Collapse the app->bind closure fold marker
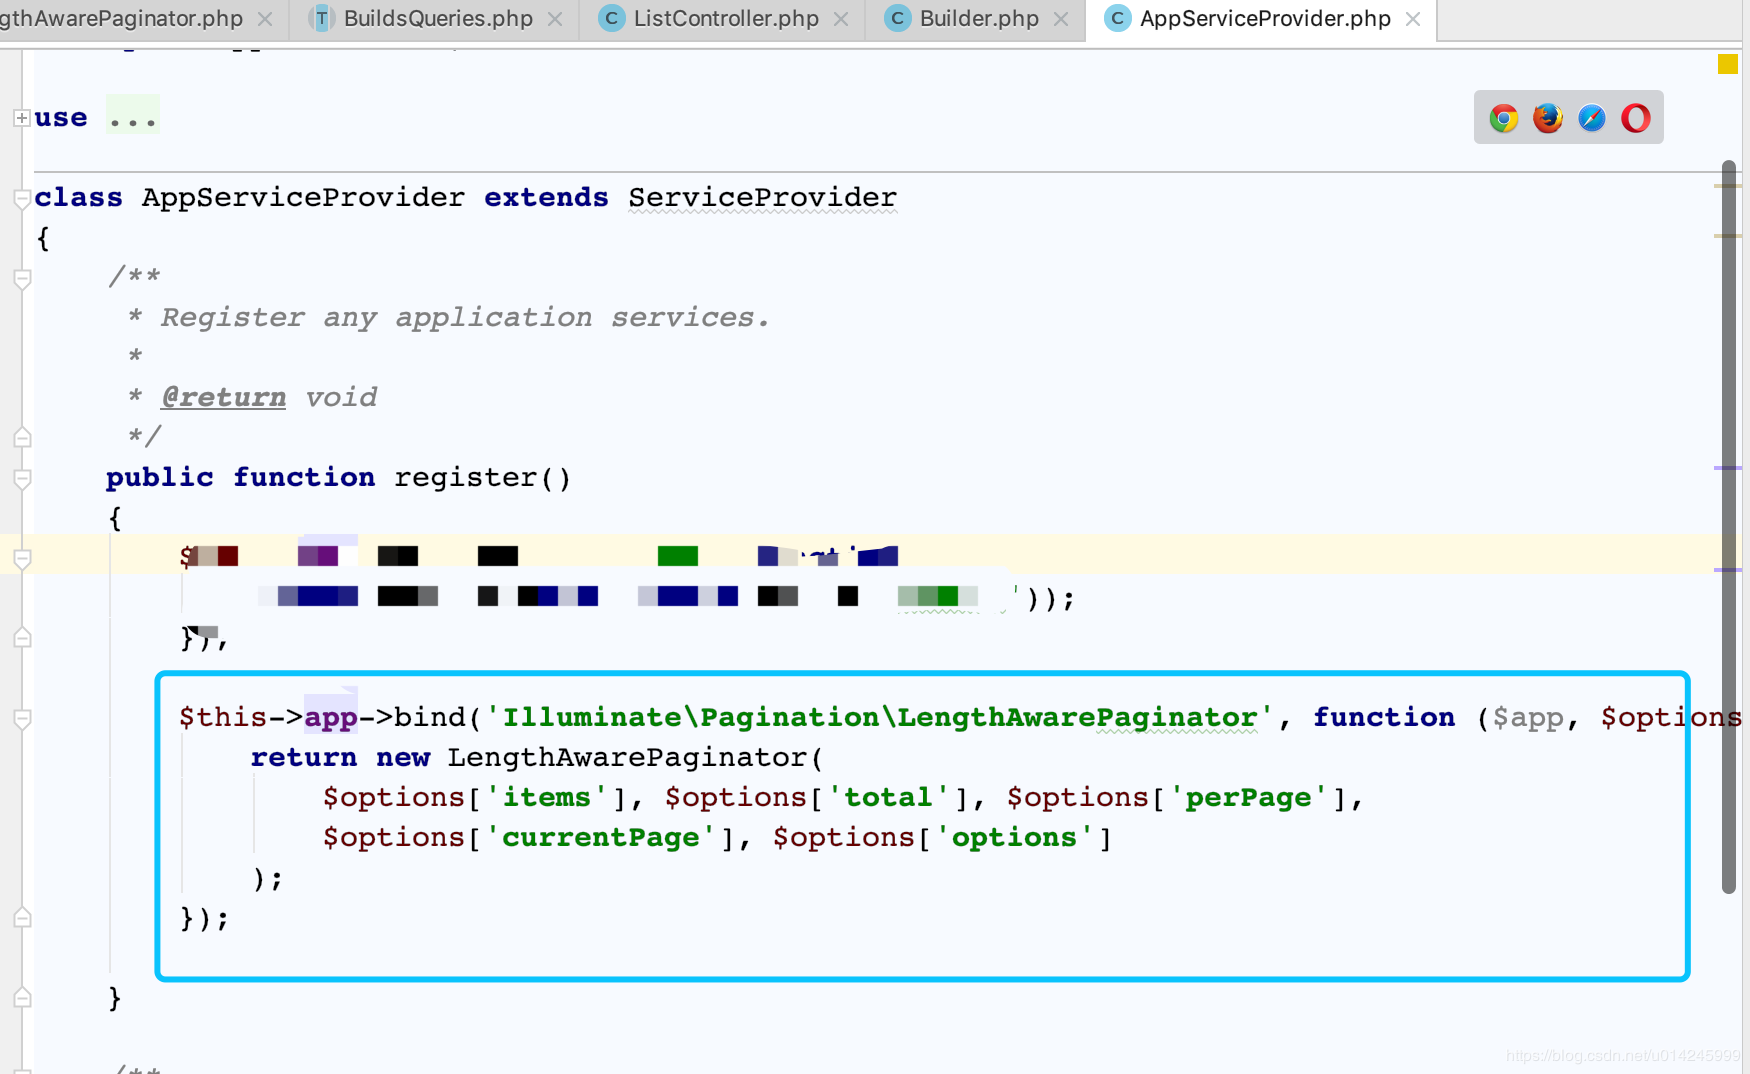Viewport: 1750px width, 1074px height. tap(21, 718)
